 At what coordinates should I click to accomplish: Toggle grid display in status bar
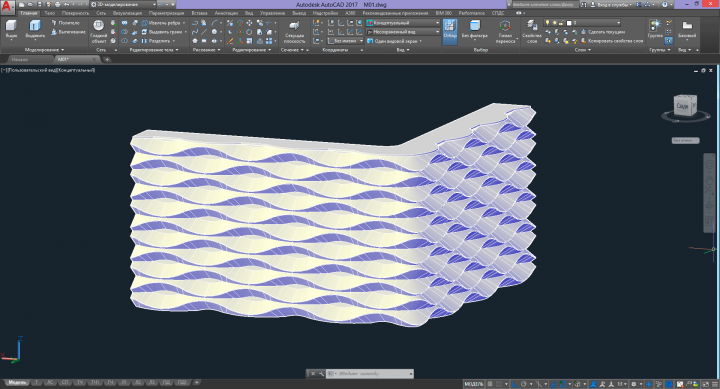490,384
